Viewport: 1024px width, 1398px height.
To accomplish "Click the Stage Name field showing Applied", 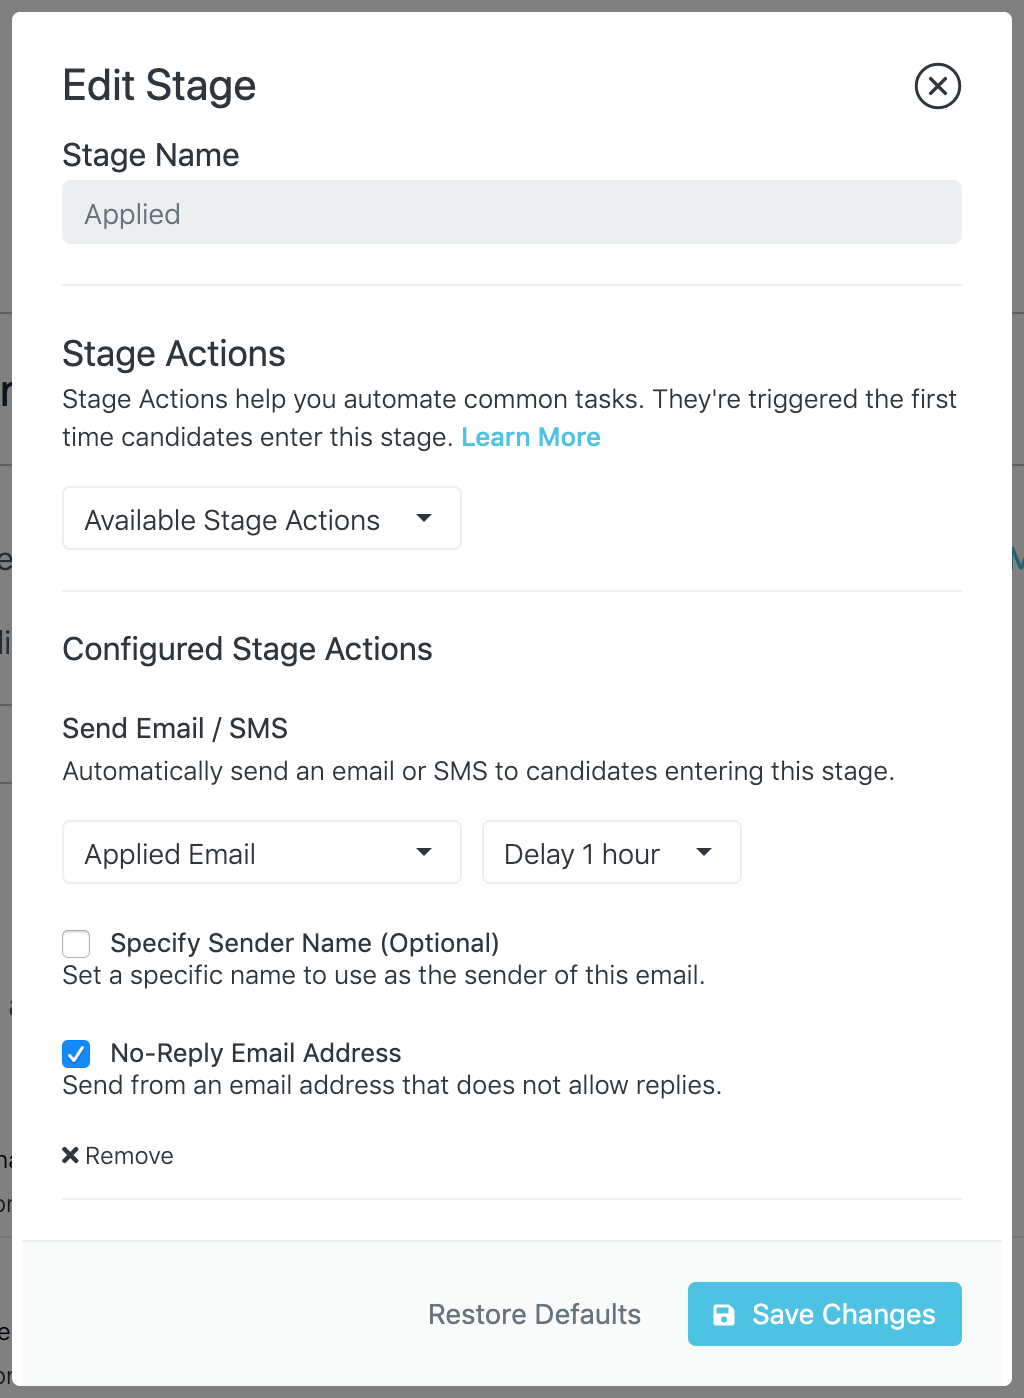I will point(511,213).
